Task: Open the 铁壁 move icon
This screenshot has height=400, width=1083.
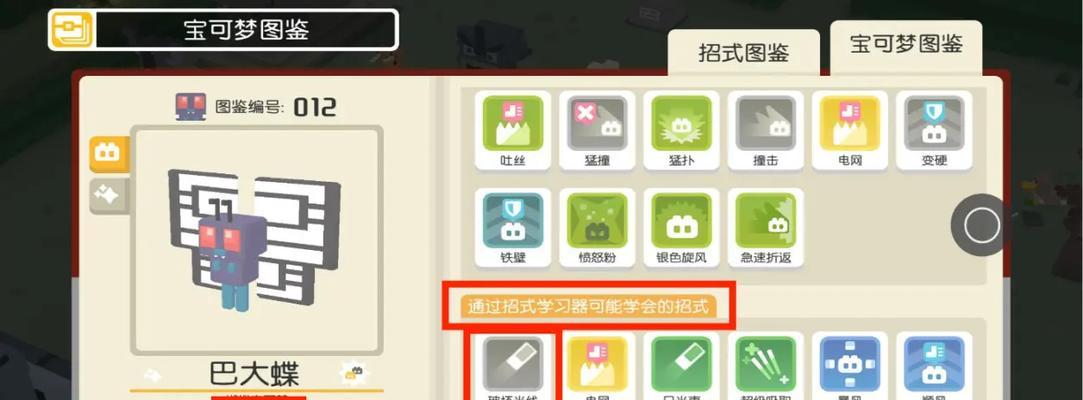Action: (x=512, y=227)
